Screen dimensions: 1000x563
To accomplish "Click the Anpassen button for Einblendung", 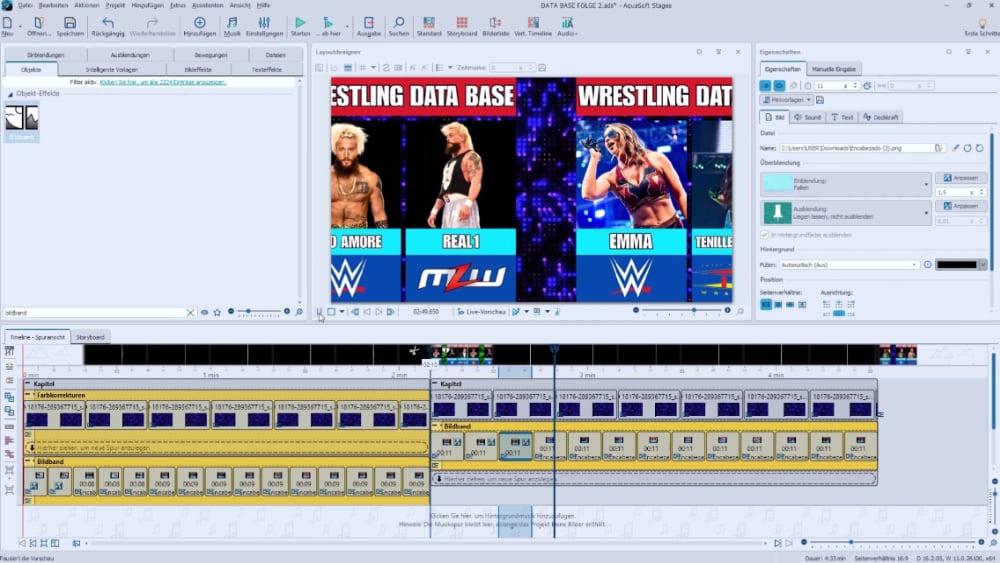I will 960,177.
